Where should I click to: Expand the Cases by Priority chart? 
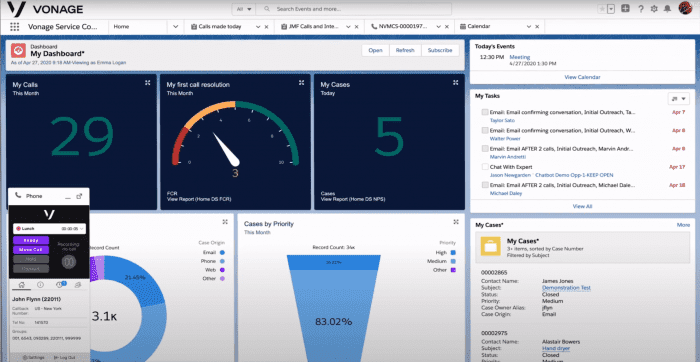pos(456,222)
